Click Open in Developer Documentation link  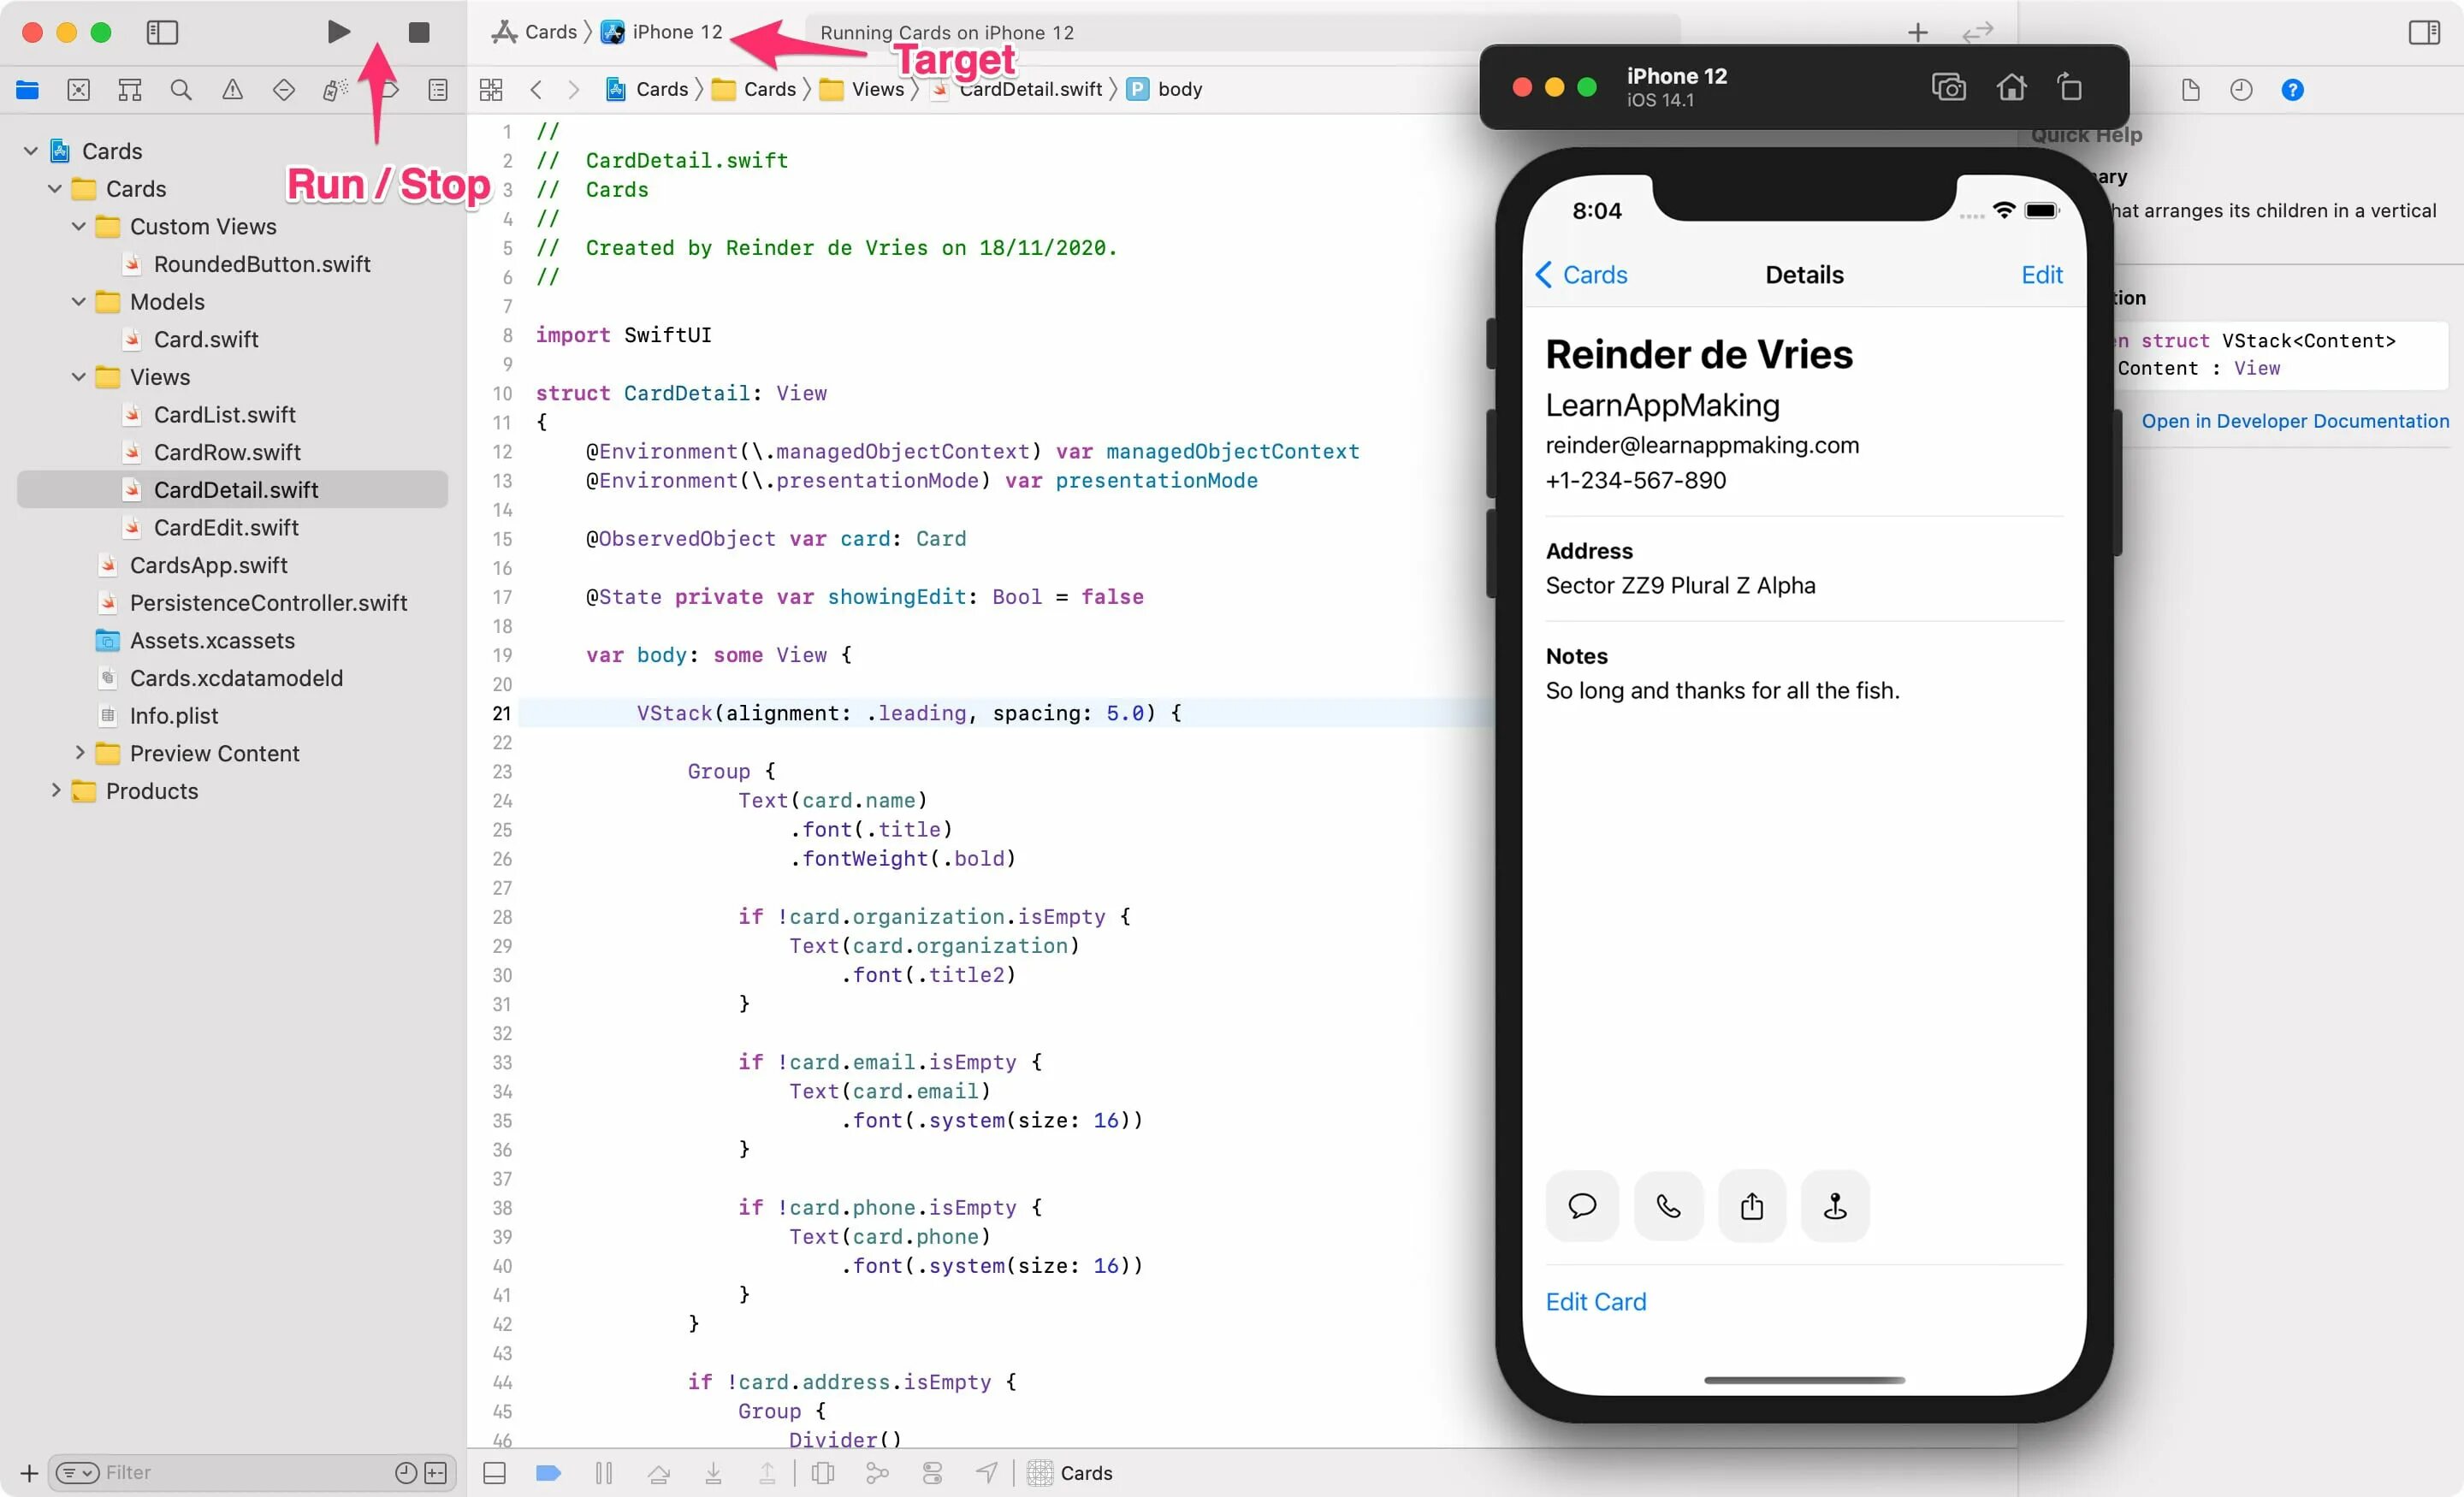pyautogui.click(x=2295, y=421)
